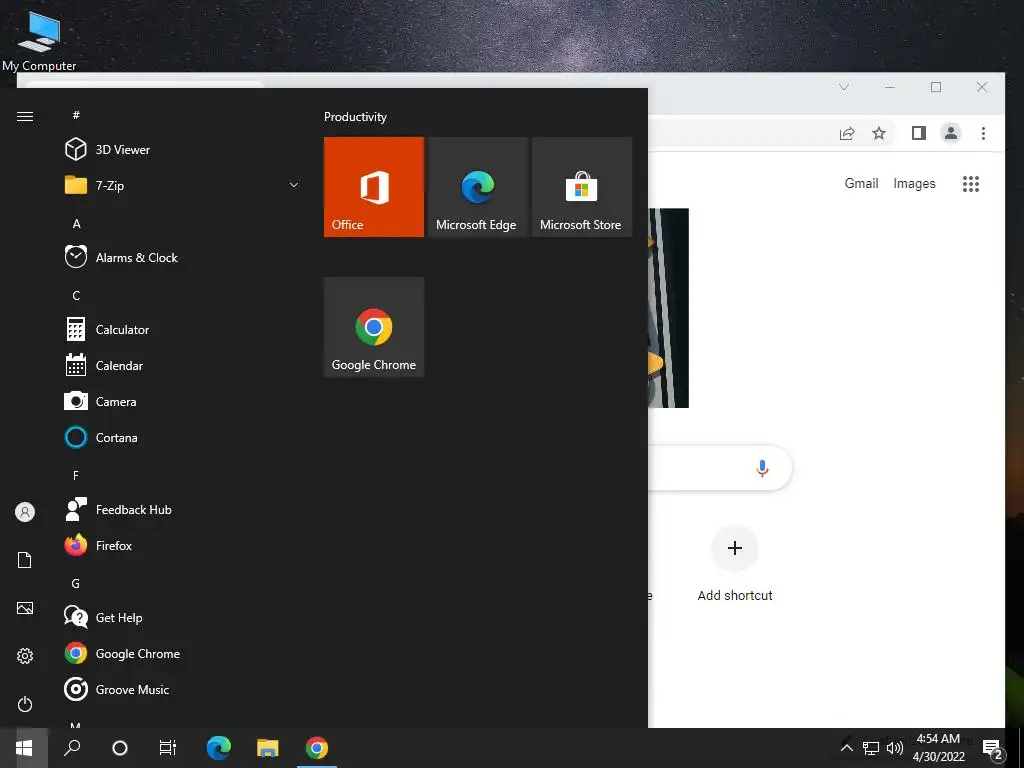
Task: Launch Calculator from app list
Action: click(182, 329)
